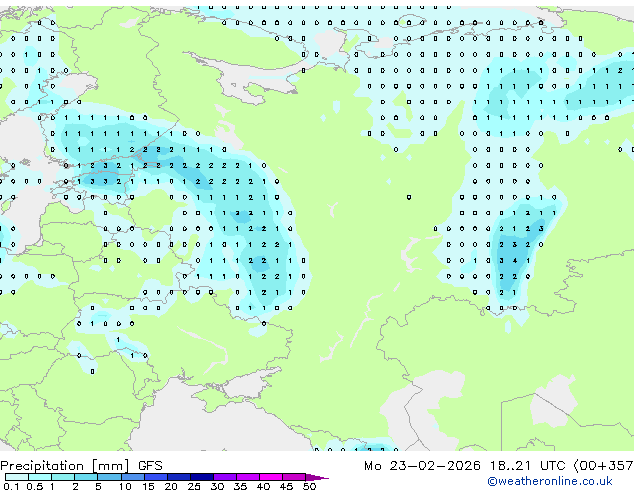Click the '(00+357' forecast offset text
Screen dimensions: 634x490
tap(603, 466)
